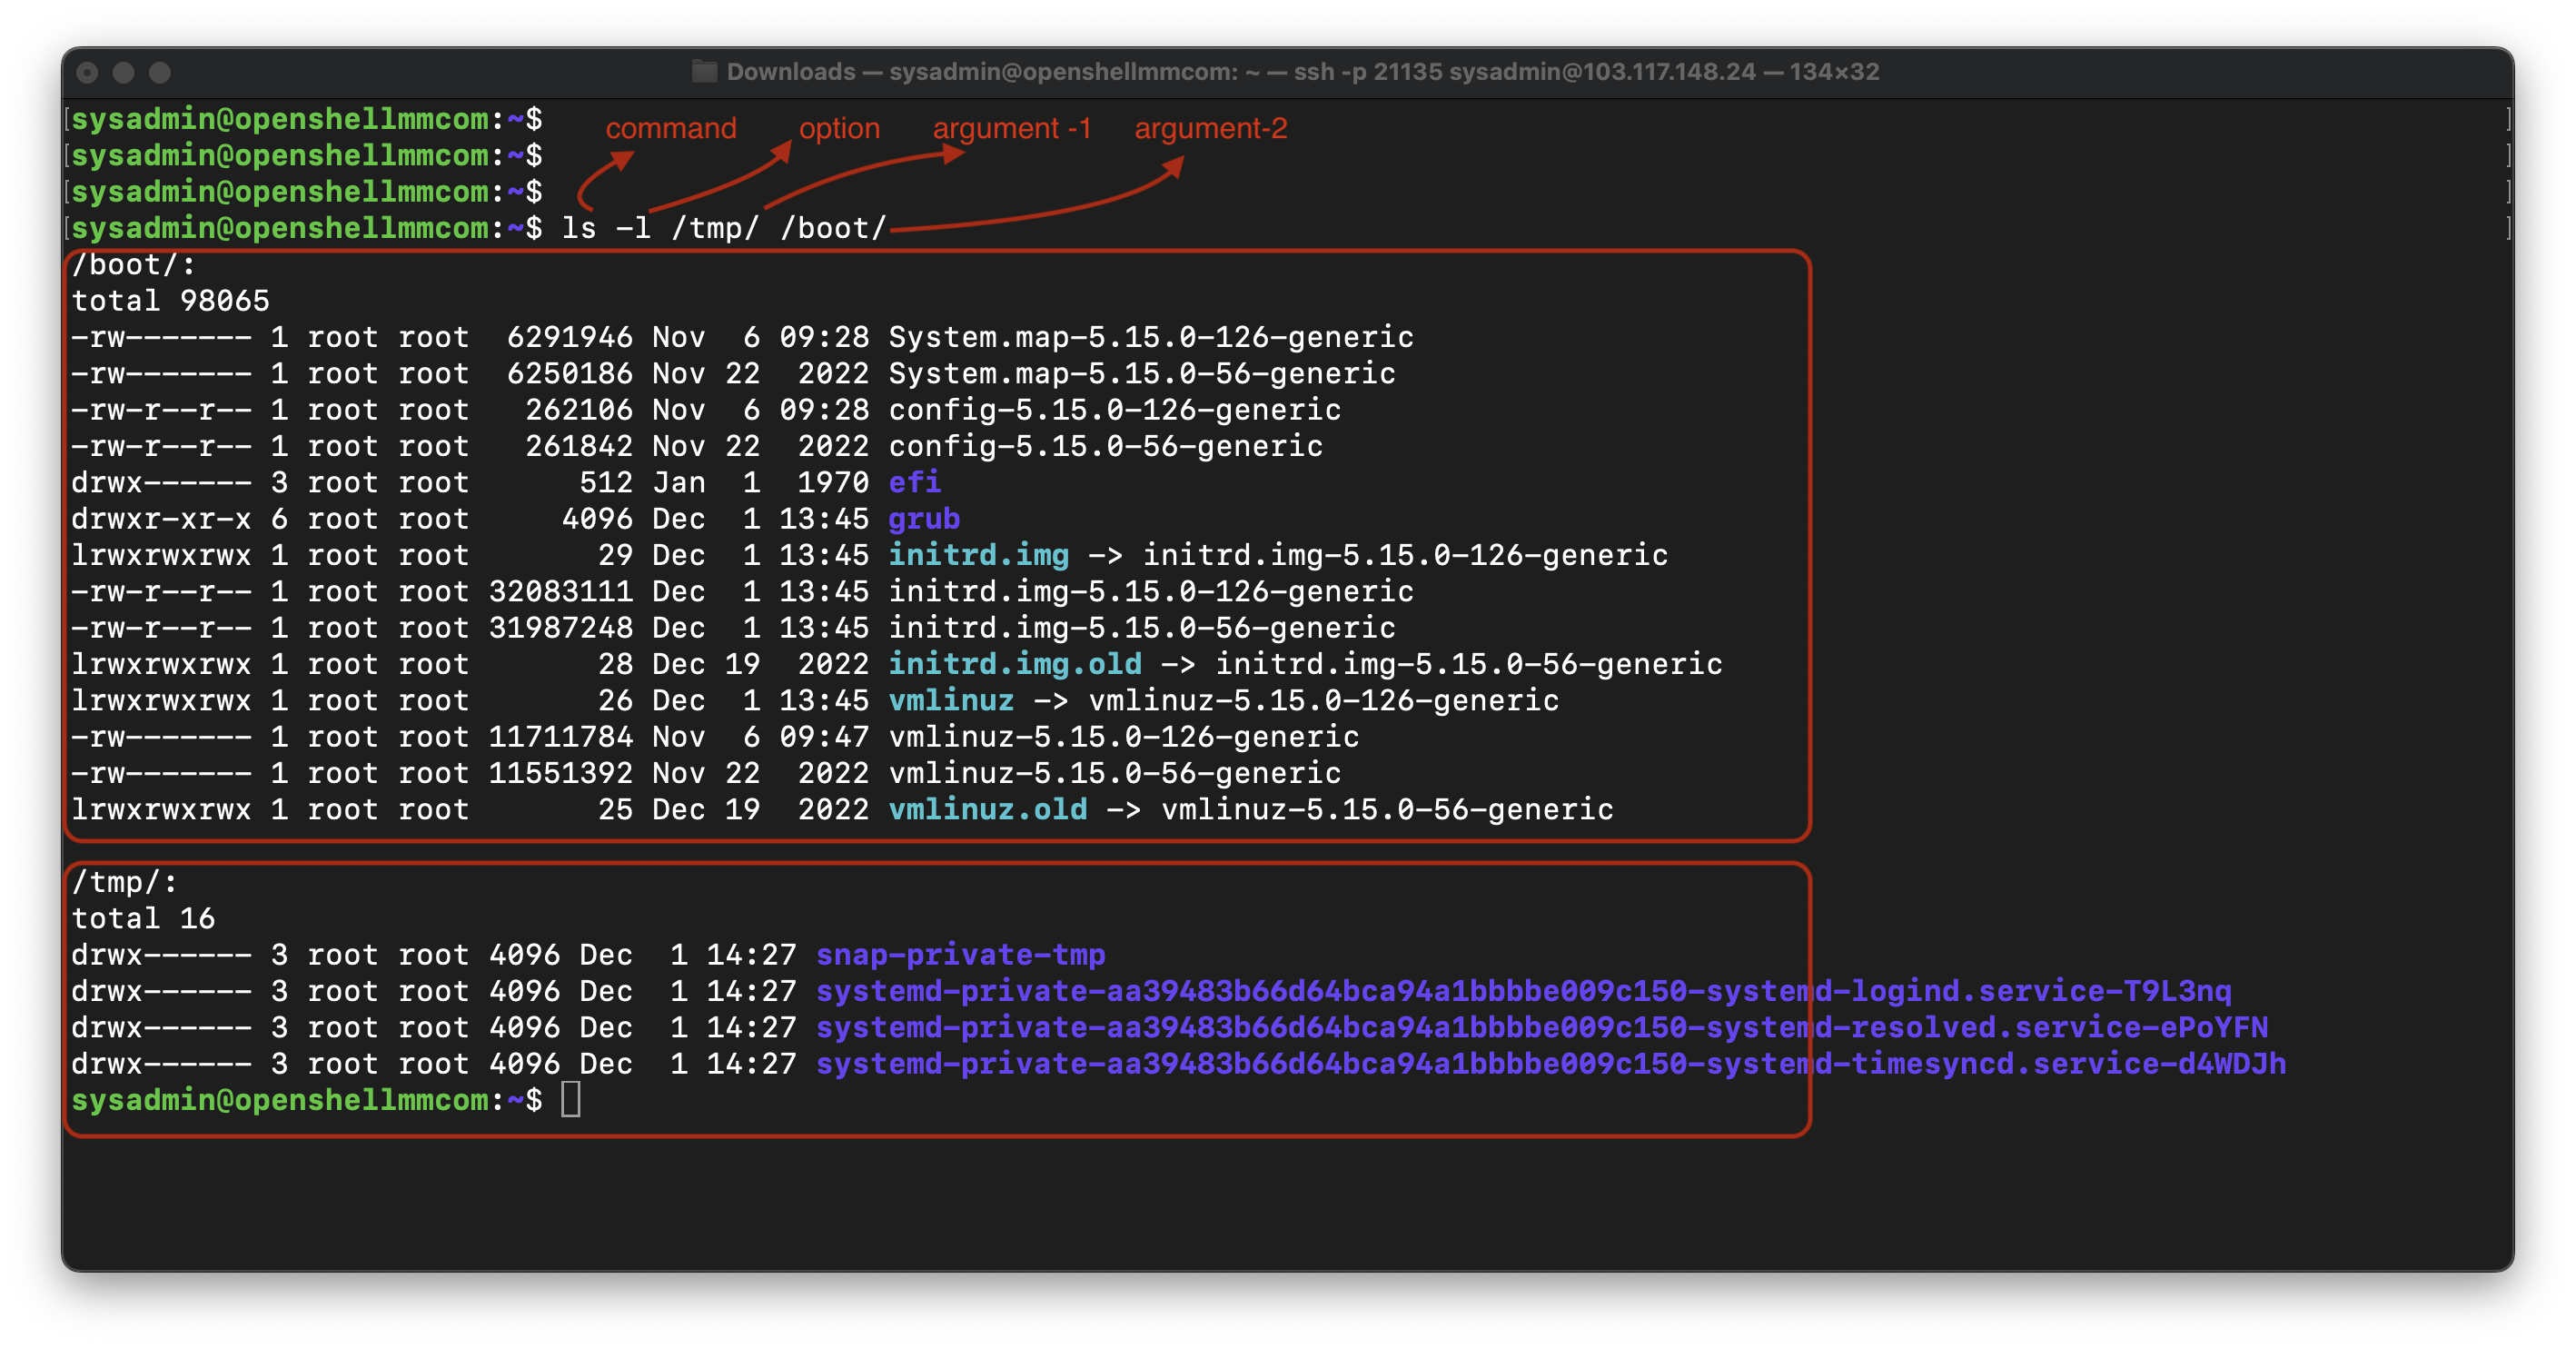
Task: Click the Downloads folder icon in title bar
Action: click(x=705, y=72)
